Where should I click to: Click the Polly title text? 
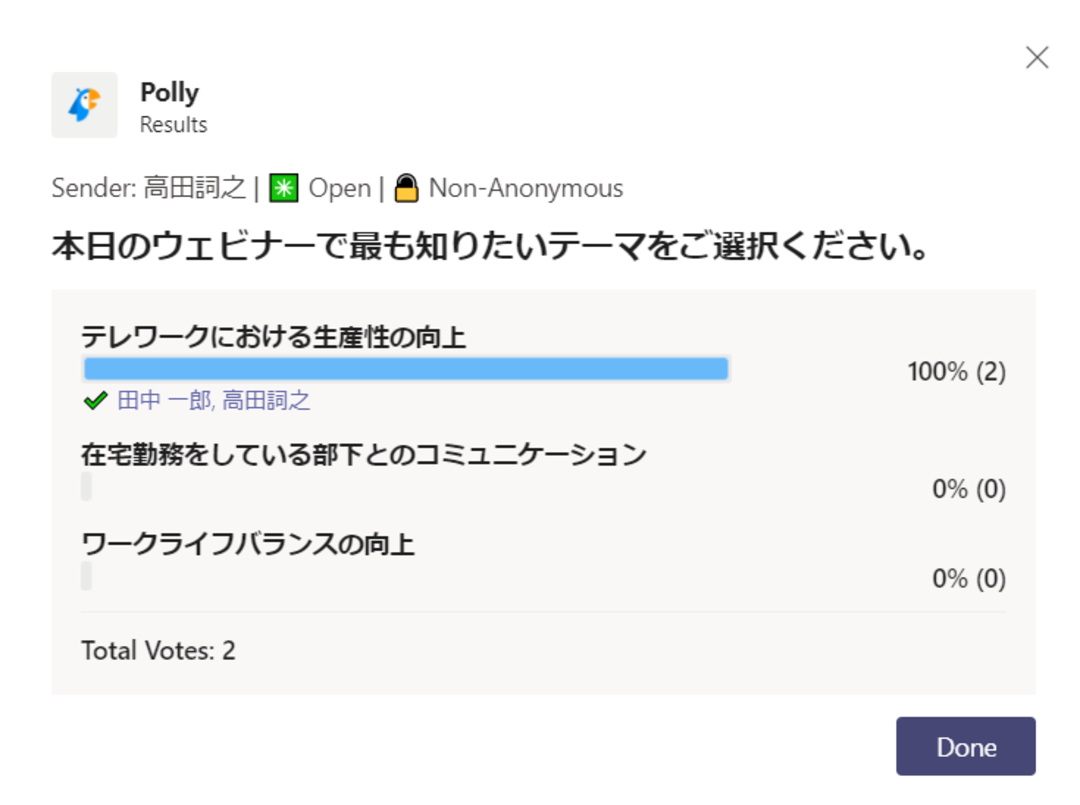pyautogui.click(x=169, y=92)
